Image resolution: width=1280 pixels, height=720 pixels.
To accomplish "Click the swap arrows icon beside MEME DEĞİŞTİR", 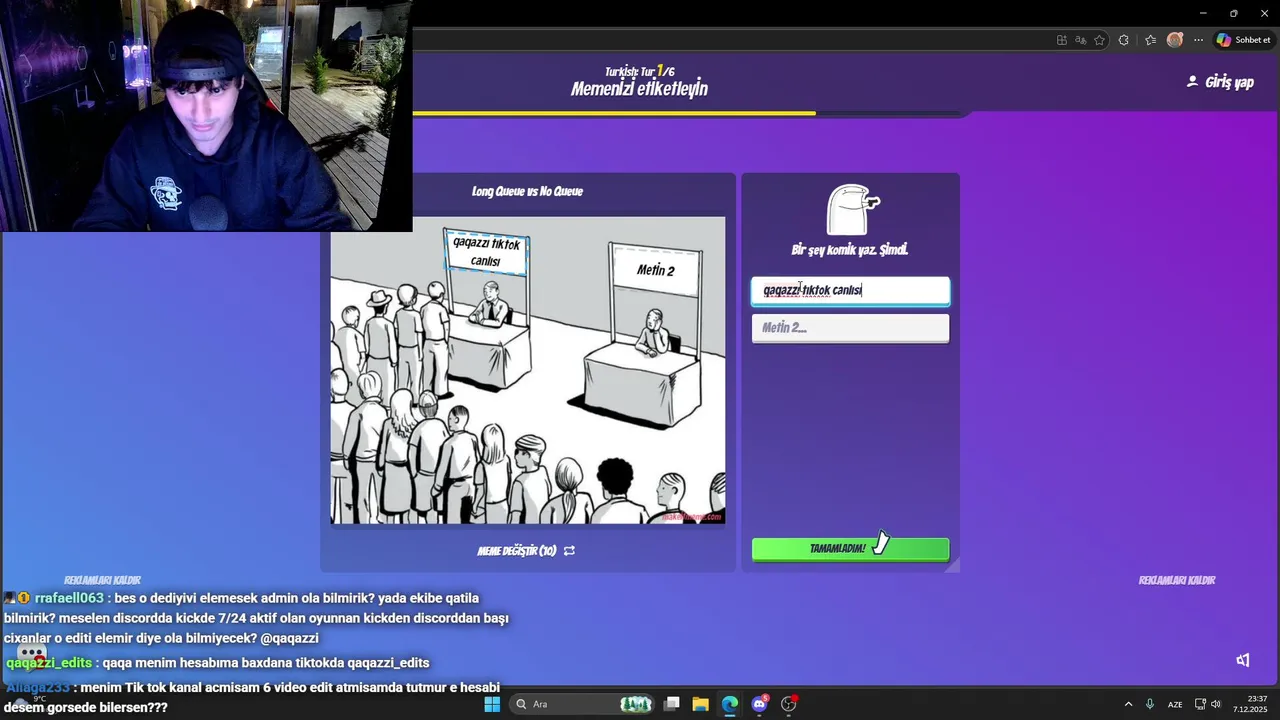I will [569, 551].
